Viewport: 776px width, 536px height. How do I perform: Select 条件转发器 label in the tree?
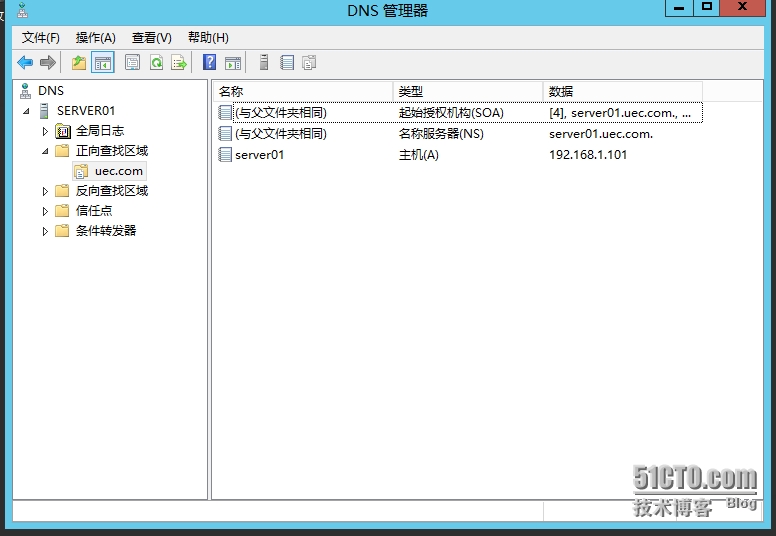point(106,231)
